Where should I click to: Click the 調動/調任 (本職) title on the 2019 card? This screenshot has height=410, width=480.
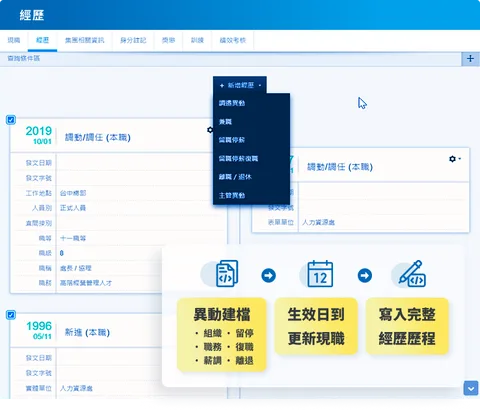coord(98,137)
